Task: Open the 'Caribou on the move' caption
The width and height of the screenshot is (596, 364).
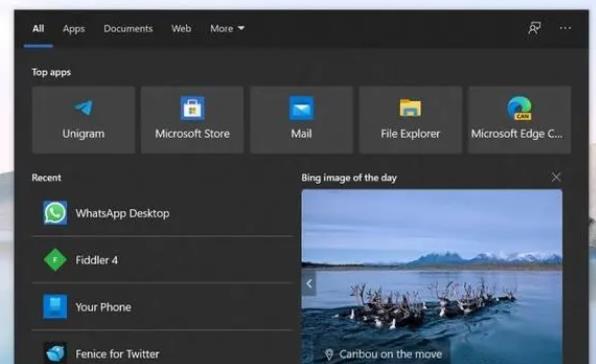Action: pos(390,354)
